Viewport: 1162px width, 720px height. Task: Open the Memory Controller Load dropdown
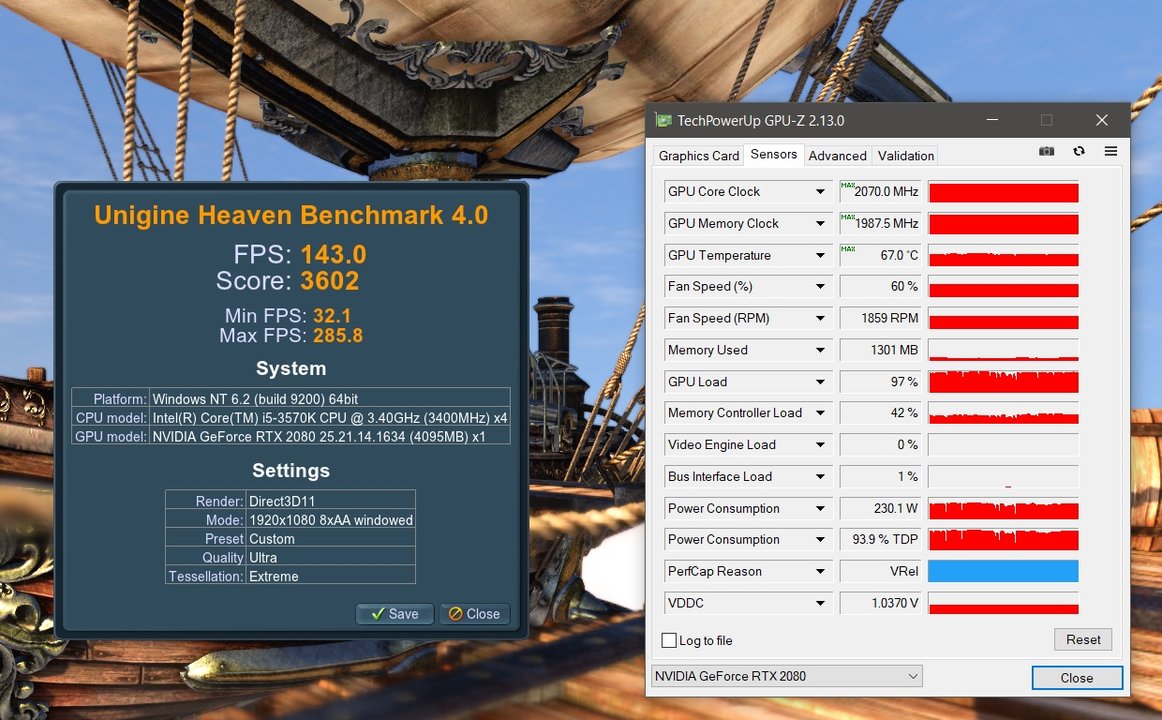click(x=820, y=413)
